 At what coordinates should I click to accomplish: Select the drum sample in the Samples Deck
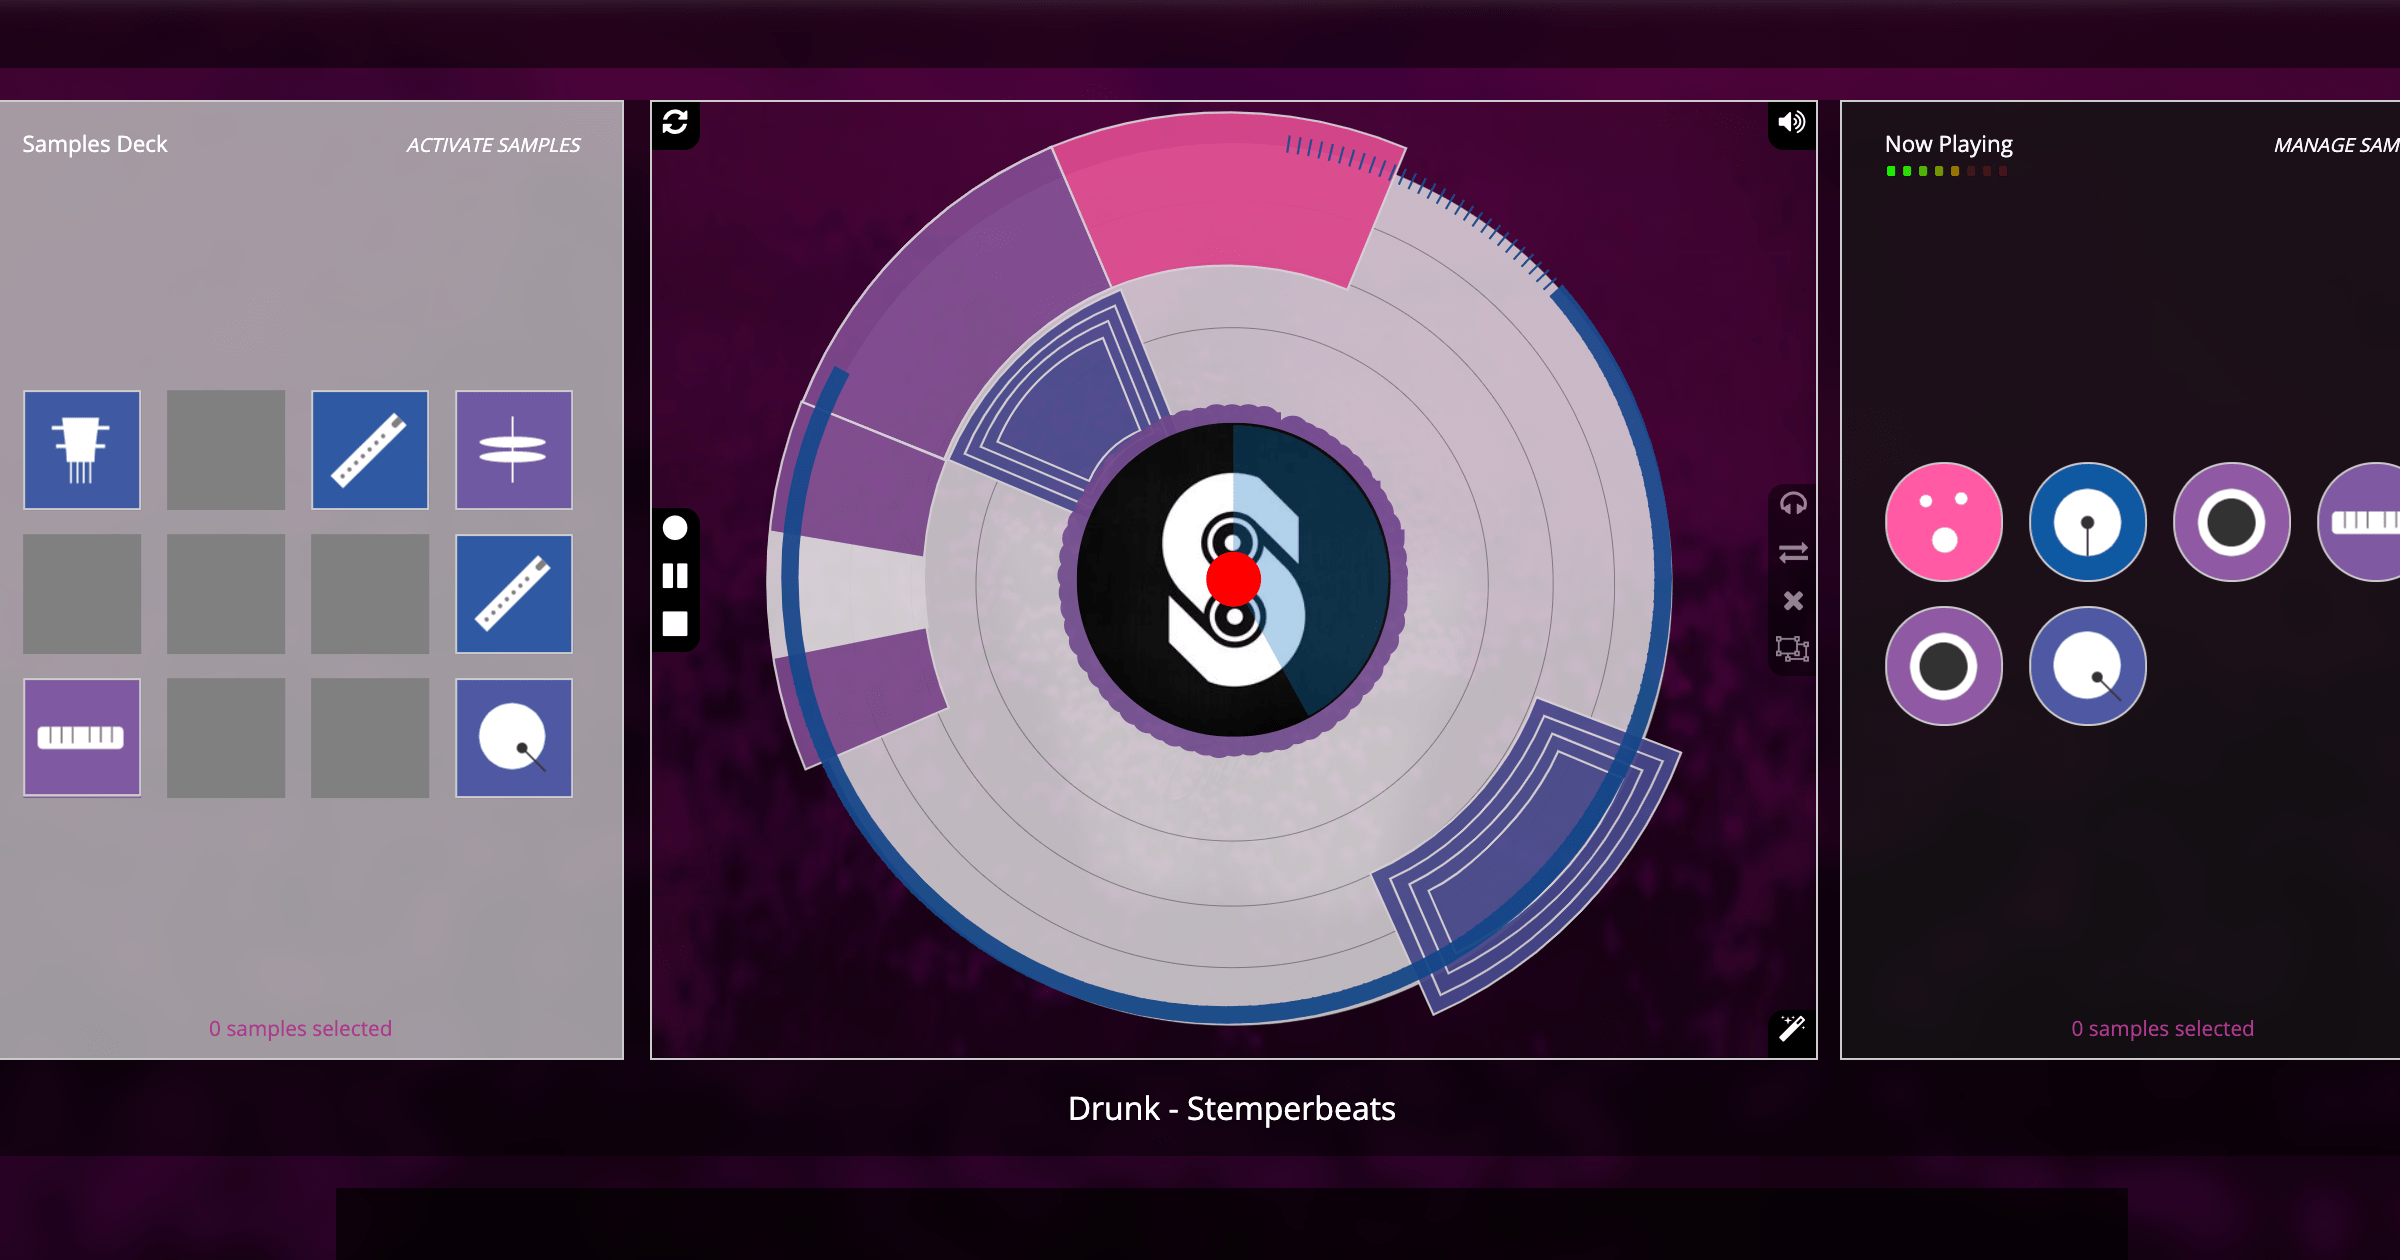pos(514,738)
